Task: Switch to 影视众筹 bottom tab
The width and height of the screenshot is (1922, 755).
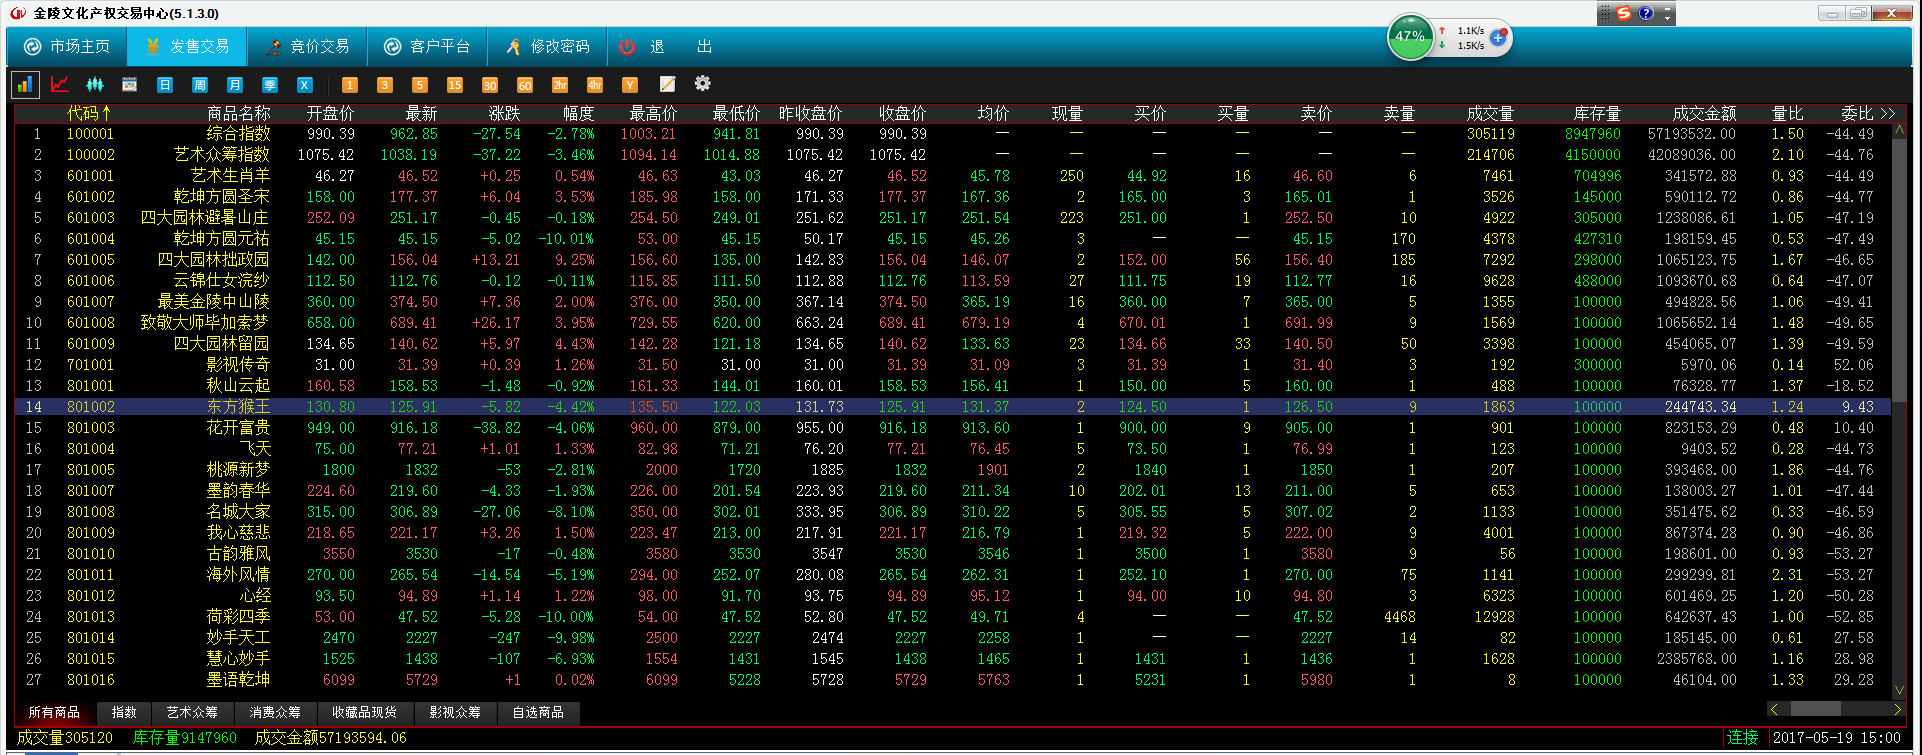Action: pyautogui.click(x=455, y=712)
